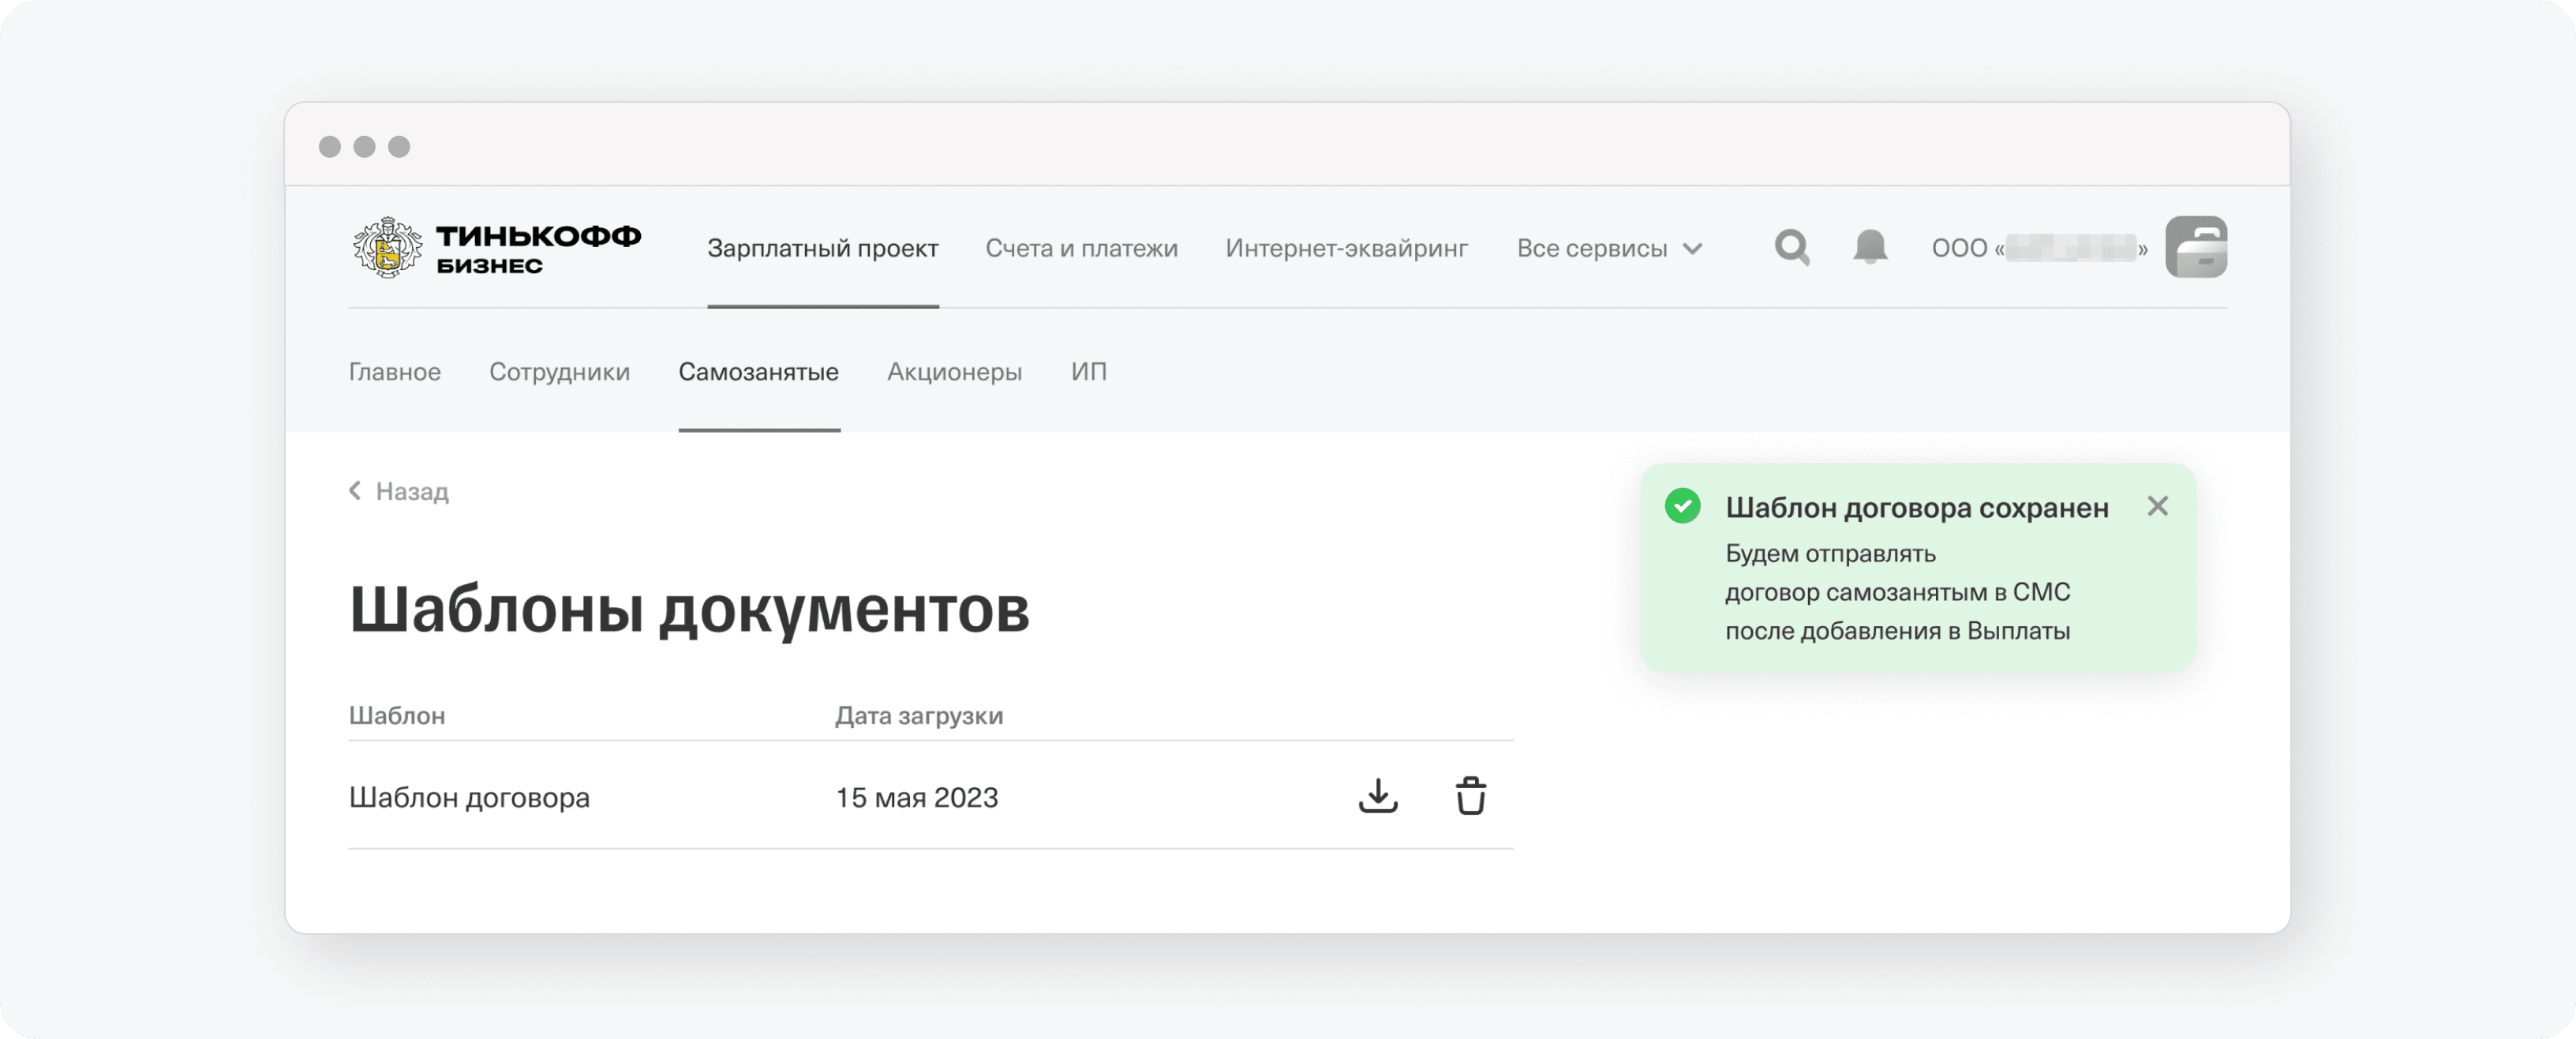
Task: Download the Шаблон договора file
Action: click(x=1377, y=796)
